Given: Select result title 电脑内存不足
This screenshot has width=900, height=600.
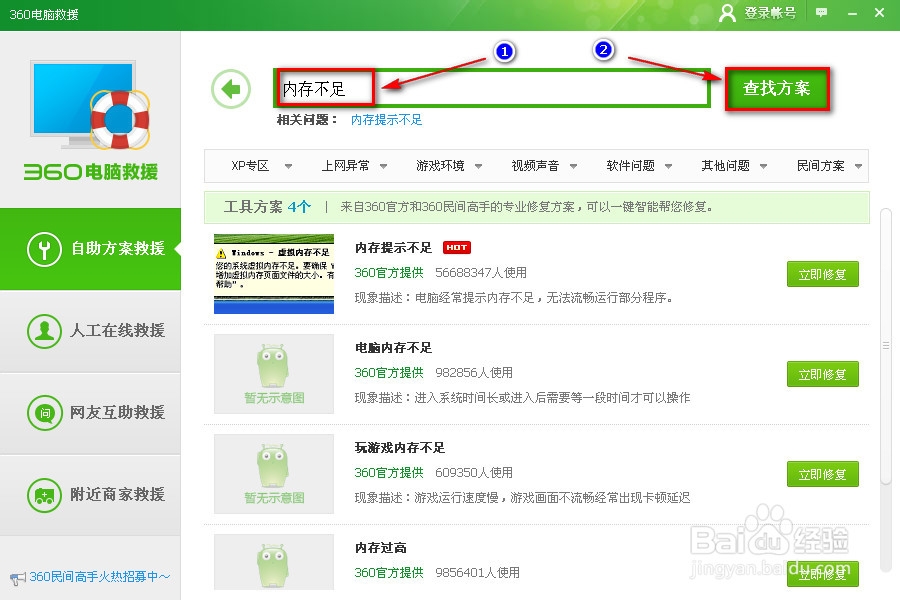Looking at the screenshot, I should tap(393, 347).
